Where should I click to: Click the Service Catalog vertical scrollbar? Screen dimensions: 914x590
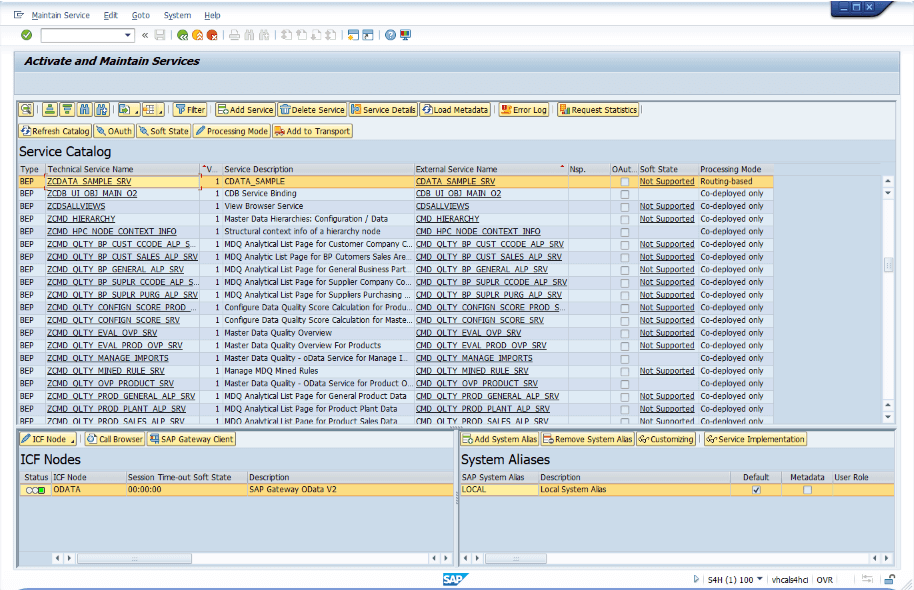click(887, 300)
